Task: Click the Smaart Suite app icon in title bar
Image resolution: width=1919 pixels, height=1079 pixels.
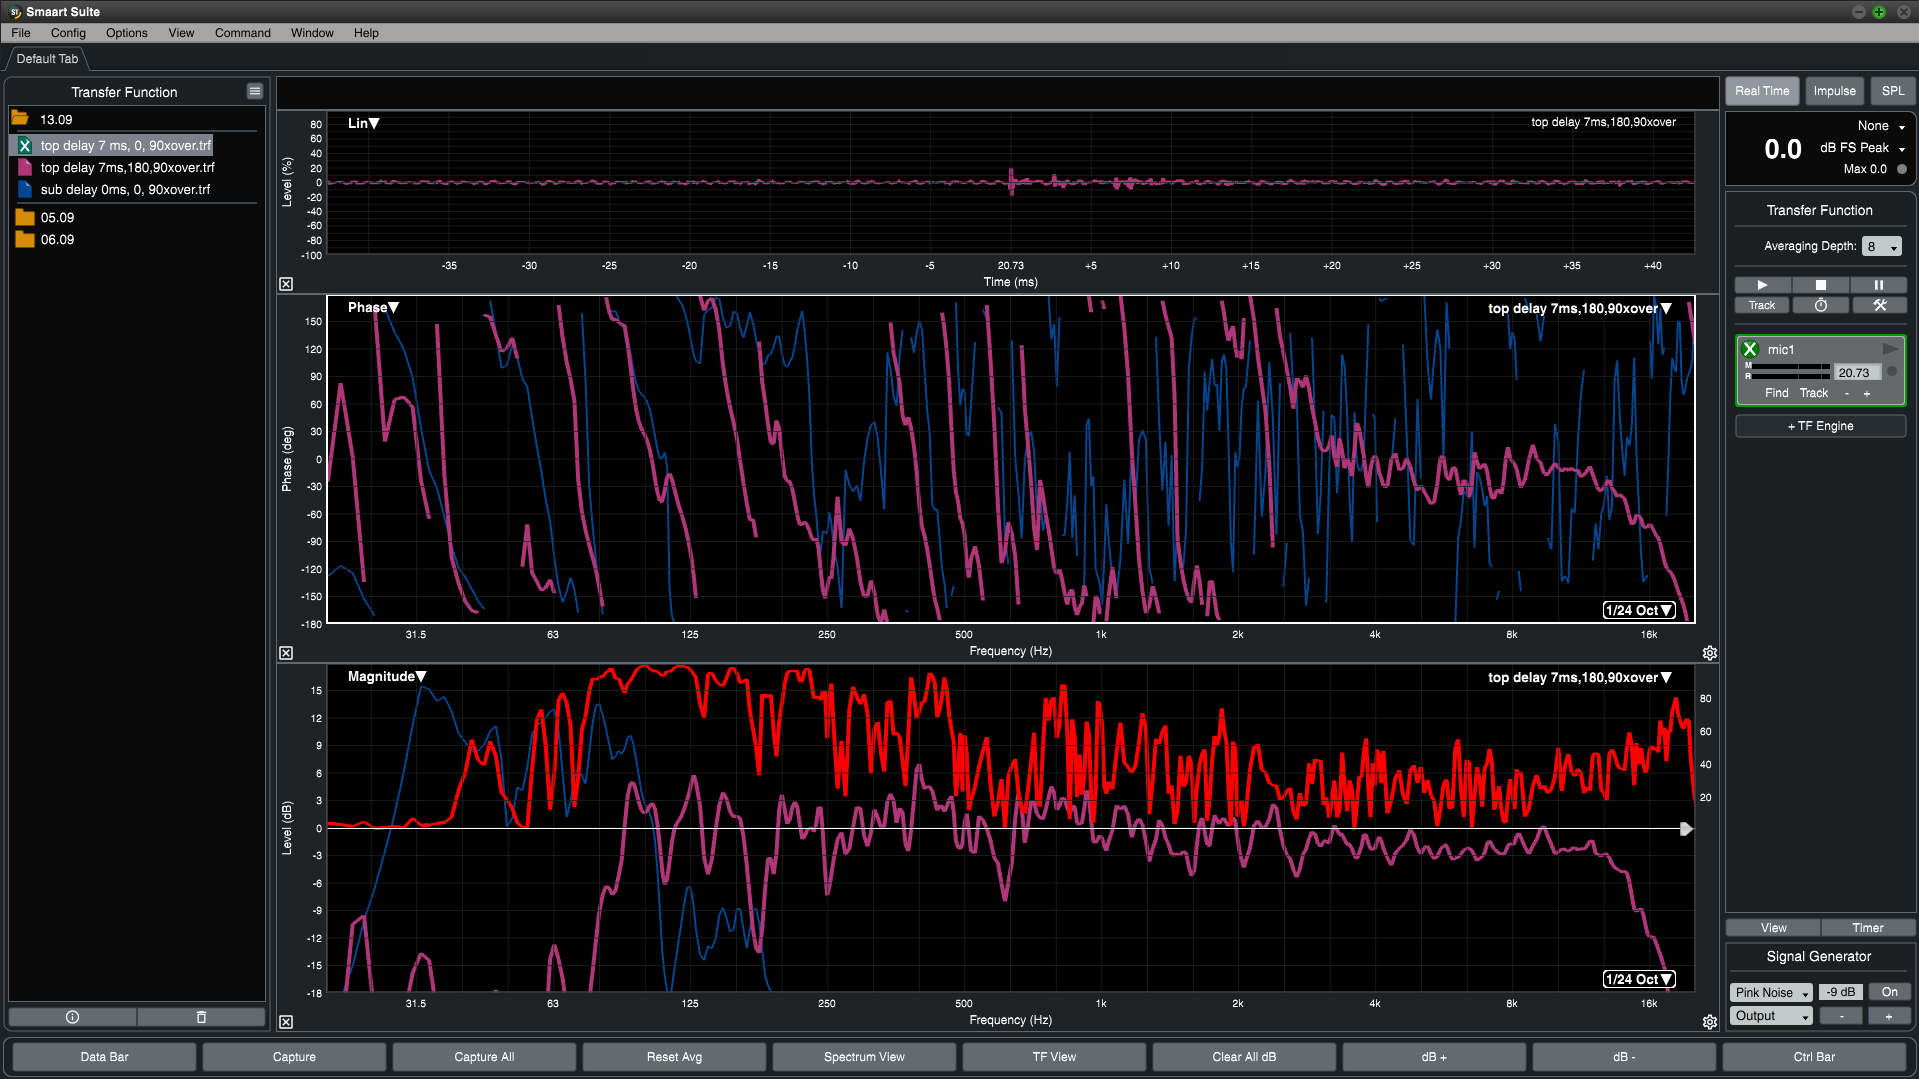Action: point(15,12)
